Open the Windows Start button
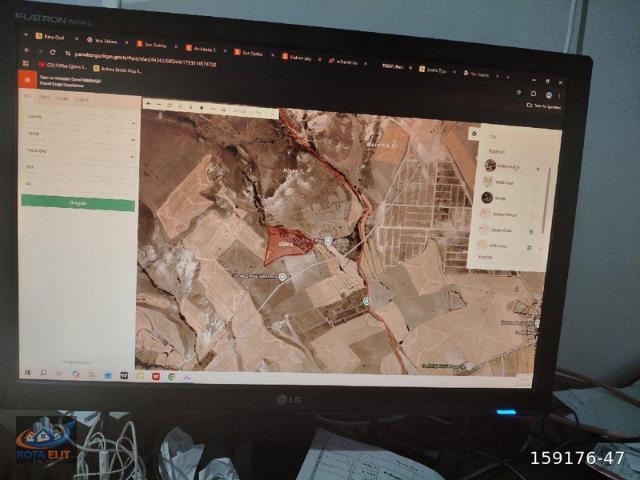The height and width of the screenshot is (480, 640). click(28, 372)
